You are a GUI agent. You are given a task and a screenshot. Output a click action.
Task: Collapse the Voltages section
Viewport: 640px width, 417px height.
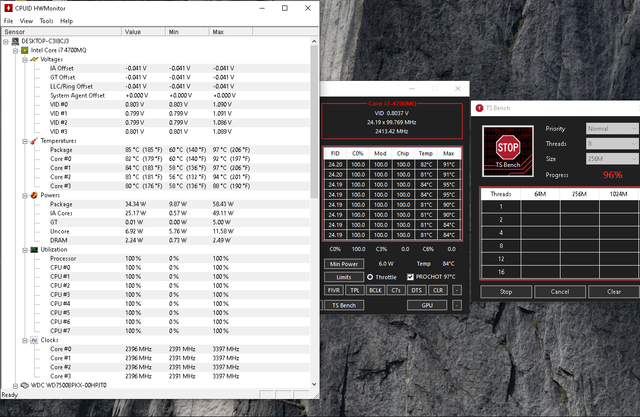[x=25, y=60]
